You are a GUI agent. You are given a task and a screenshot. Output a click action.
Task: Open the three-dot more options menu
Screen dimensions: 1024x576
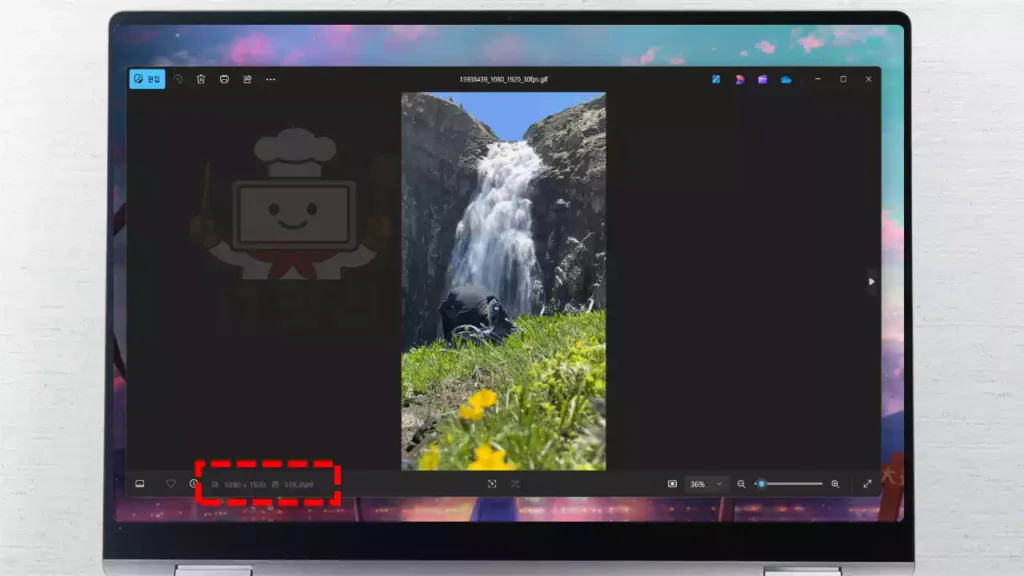[271, 79]
